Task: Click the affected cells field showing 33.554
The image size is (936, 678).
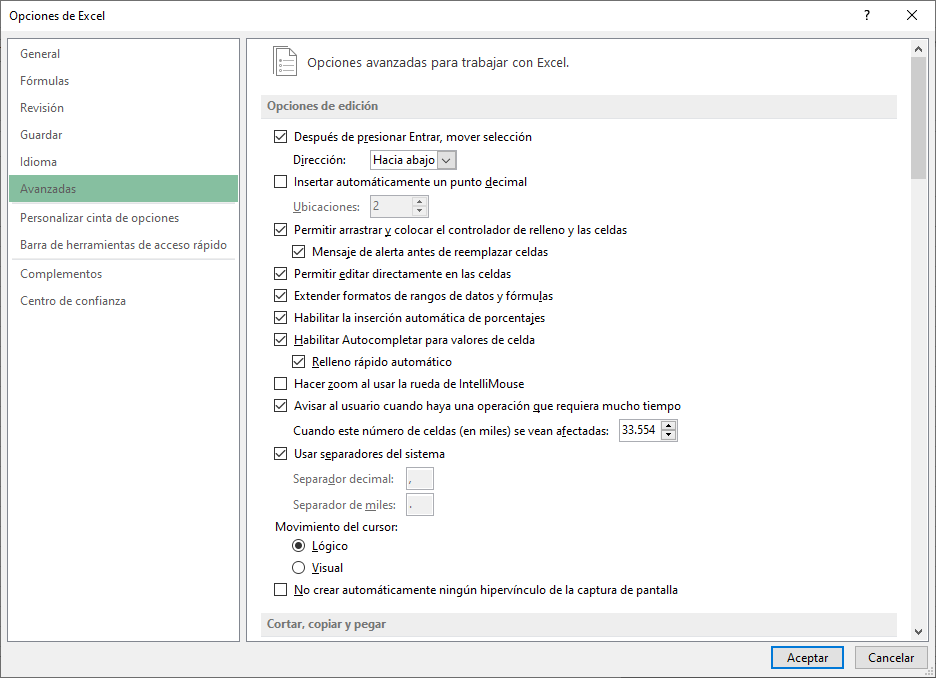Action: pos(640,430)
